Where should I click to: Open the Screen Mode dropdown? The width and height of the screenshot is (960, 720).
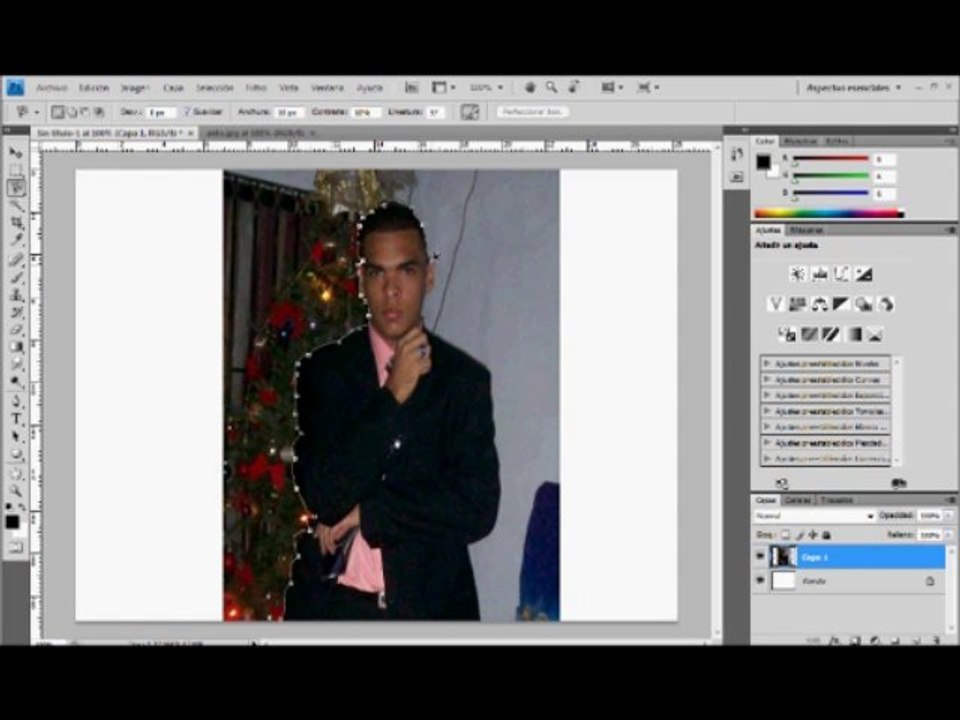pyautogui.click(x=649, y=88)
